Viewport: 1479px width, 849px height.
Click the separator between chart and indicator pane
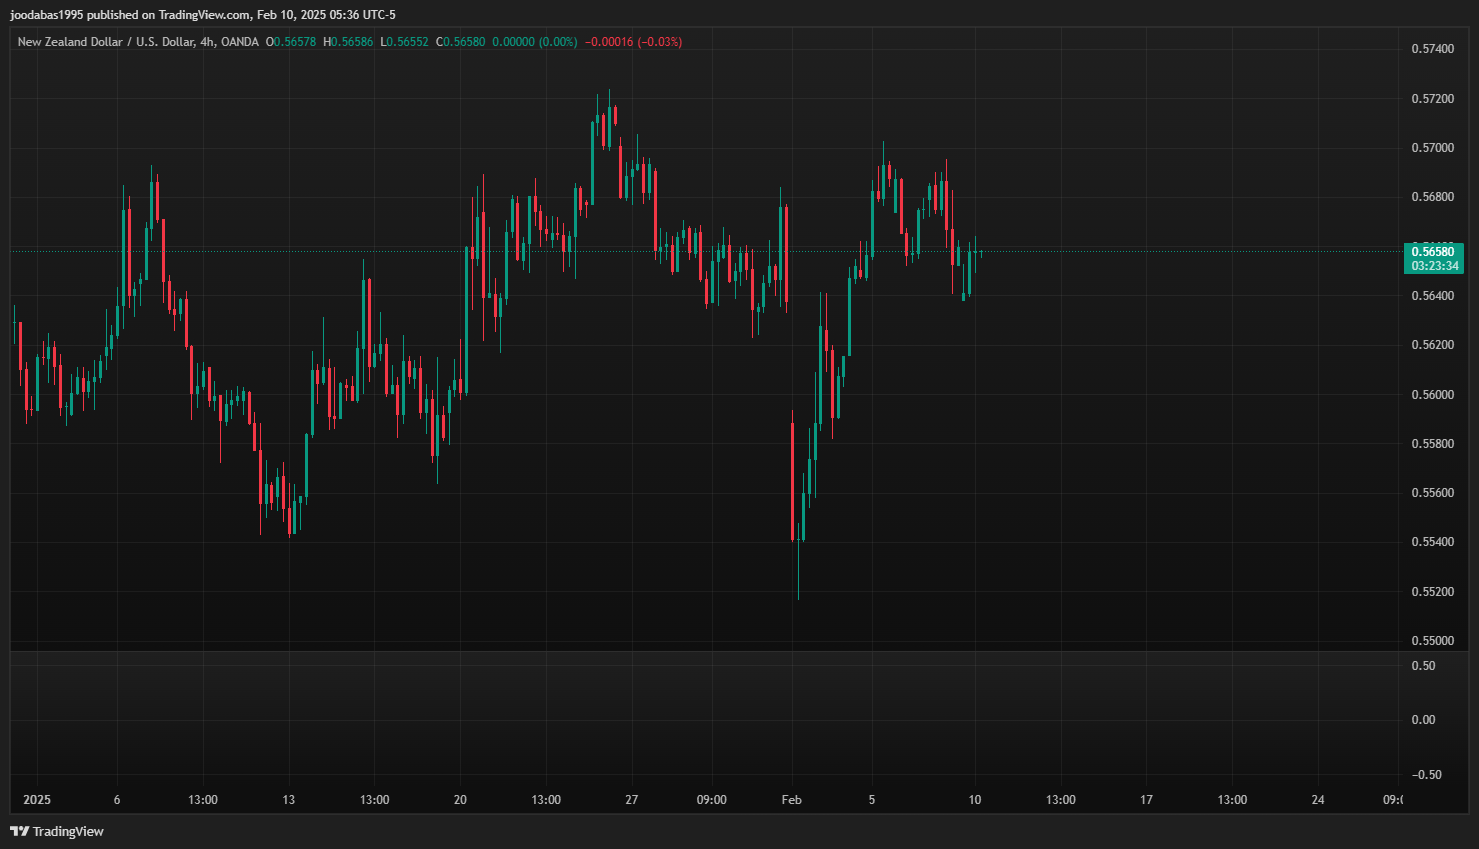point(700,652)
